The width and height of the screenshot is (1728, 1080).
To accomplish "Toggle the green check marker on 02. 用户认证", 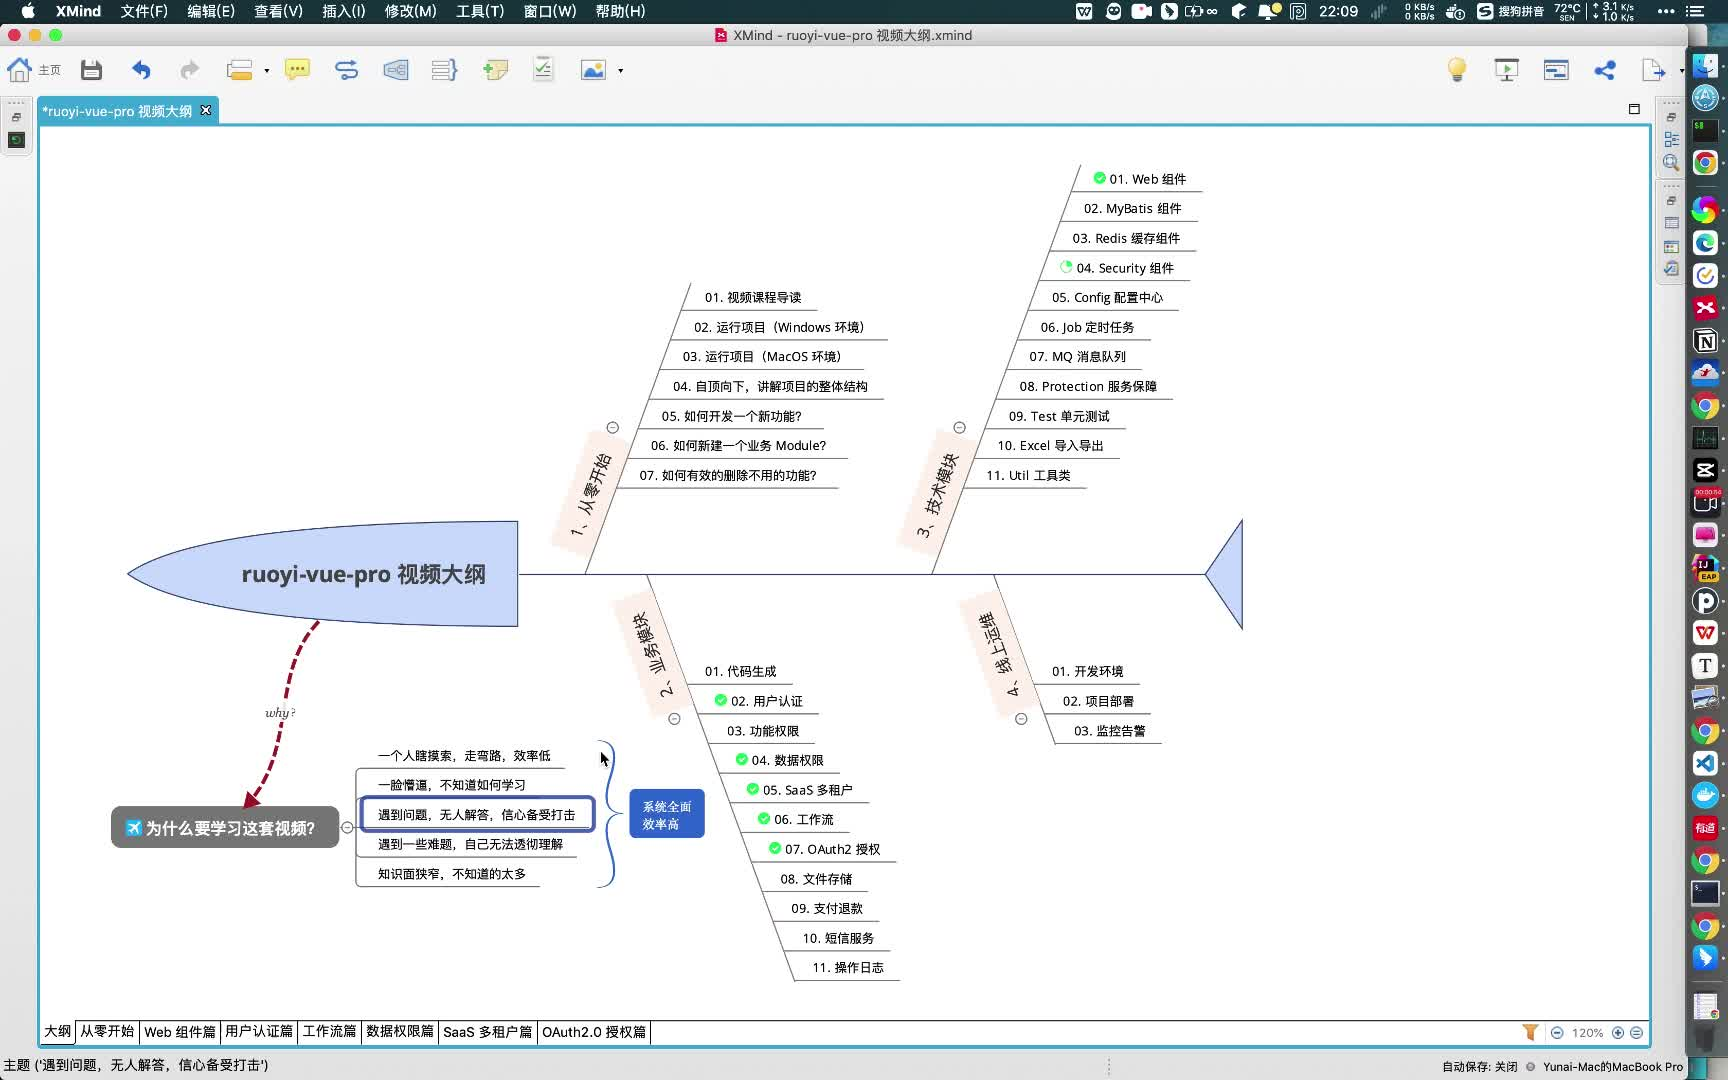I will coord(720,700).
